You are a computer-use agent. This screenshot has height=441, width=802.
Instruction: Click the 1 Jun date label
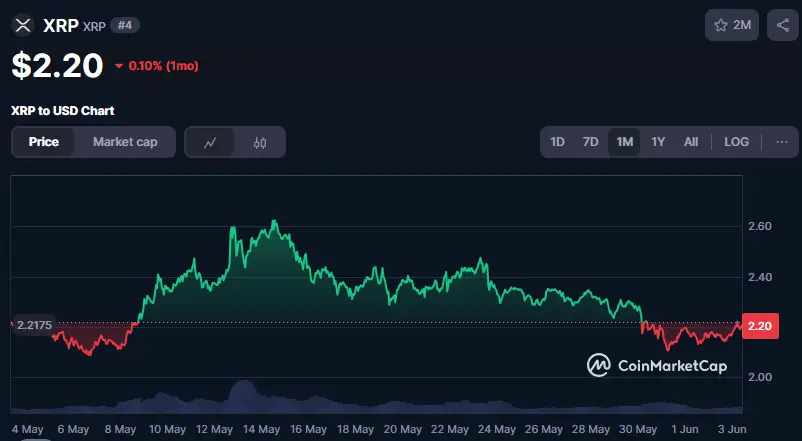pyautogui.click(x=684, y=429)
